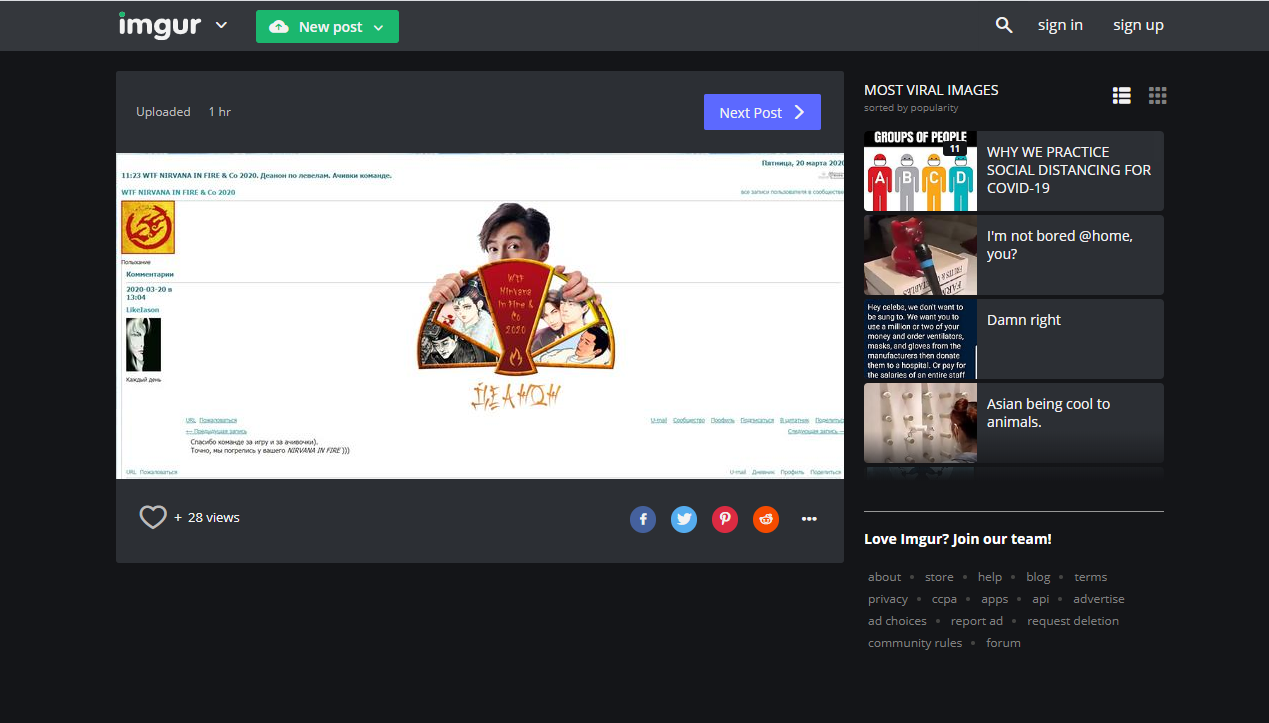Open the about footer link

click(x=884, y=577)
